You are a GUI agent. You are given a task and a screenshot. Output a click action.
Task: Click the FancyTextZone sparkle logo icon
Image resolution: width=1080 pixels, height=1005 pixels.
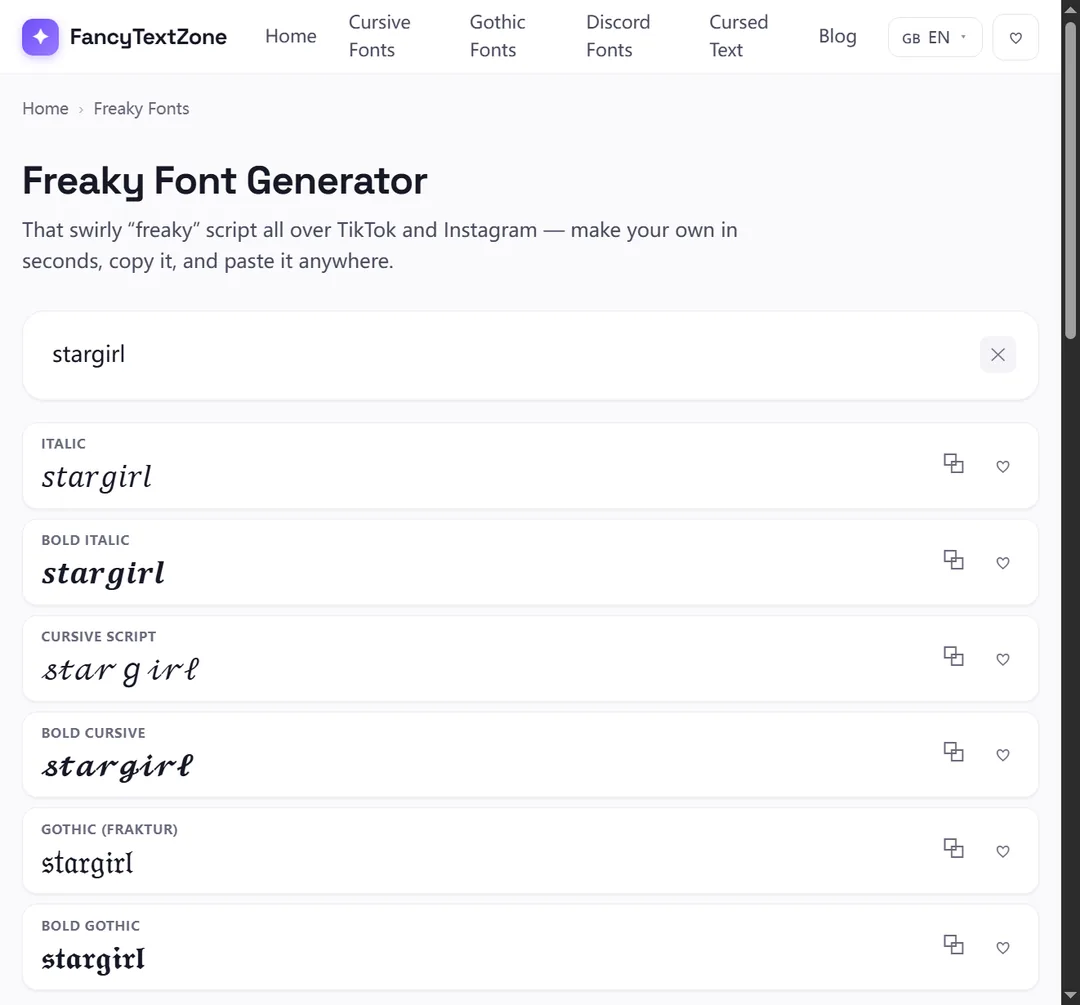40,37
